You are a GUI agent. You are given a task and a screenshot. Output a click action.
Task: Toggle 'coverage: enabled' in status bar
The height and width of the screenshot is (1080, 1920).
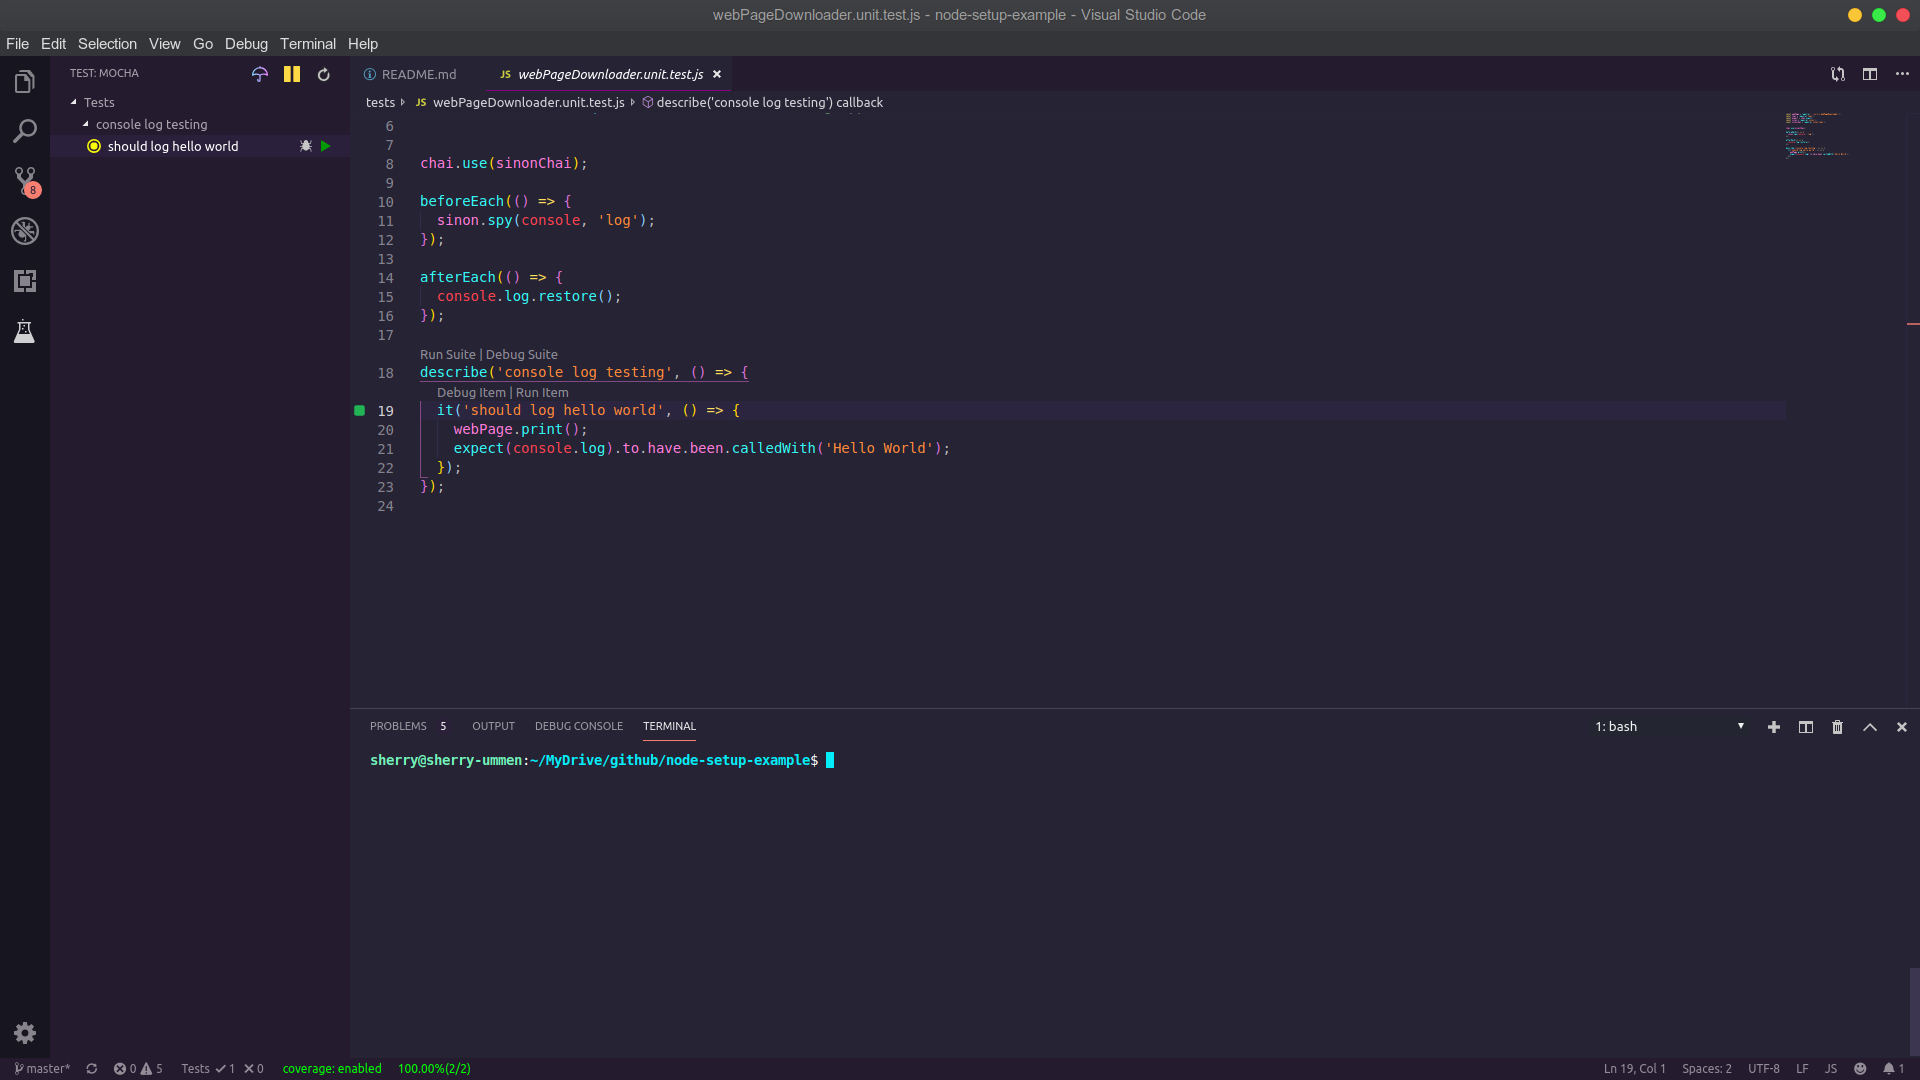[x=332, y=1069]
